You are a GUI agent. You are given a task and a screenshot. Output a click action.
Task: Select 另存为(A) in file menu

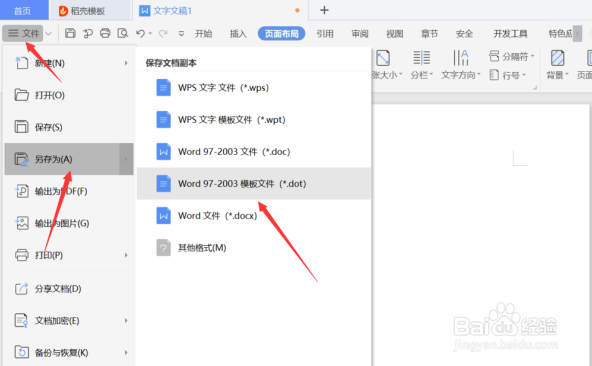69,159
